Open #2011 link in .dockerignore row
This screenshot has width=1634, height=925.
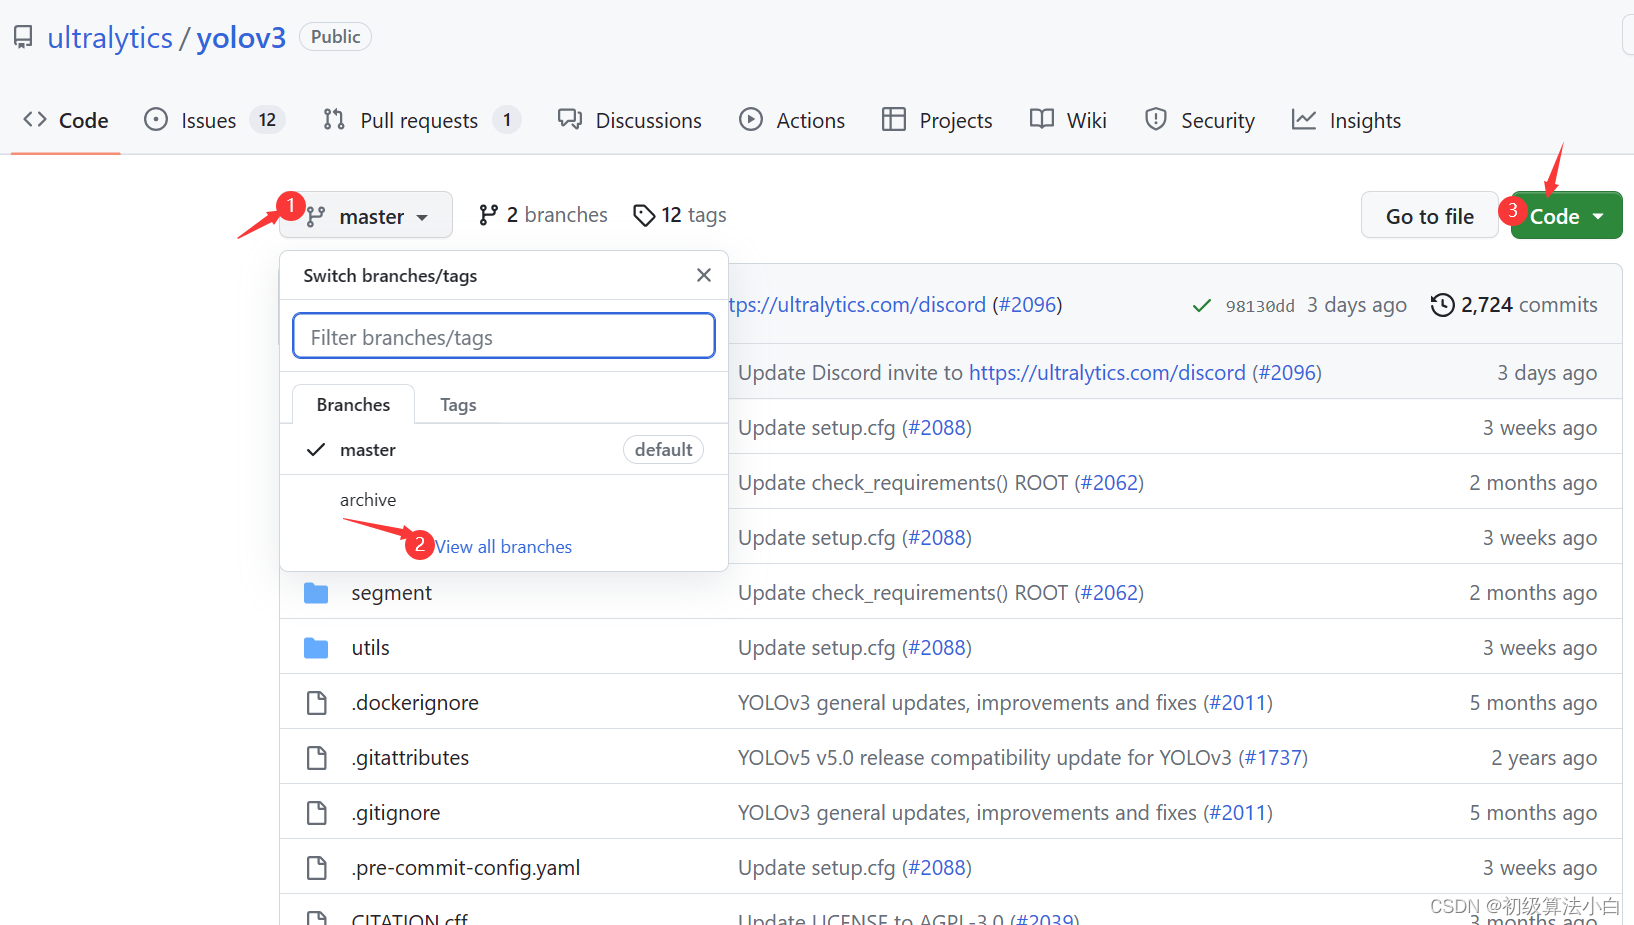(1238, 703)
